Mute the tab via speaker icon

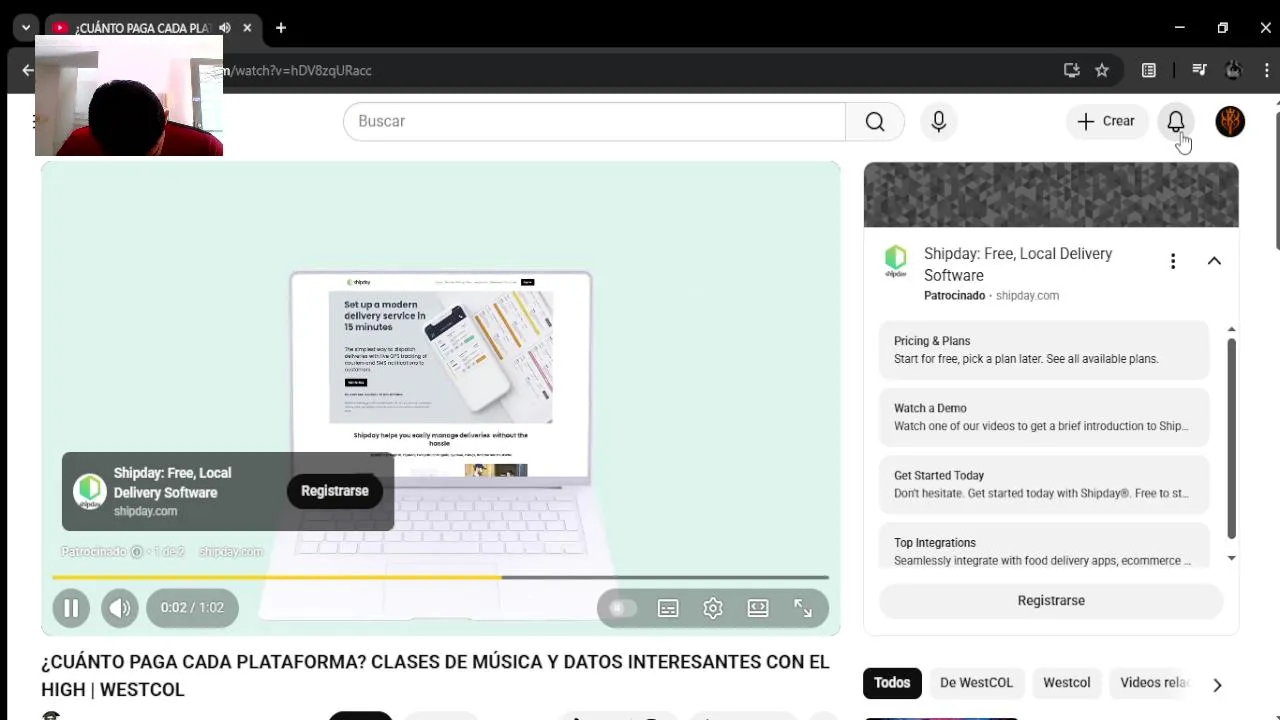pyautogui.click(x=225, y=28)
